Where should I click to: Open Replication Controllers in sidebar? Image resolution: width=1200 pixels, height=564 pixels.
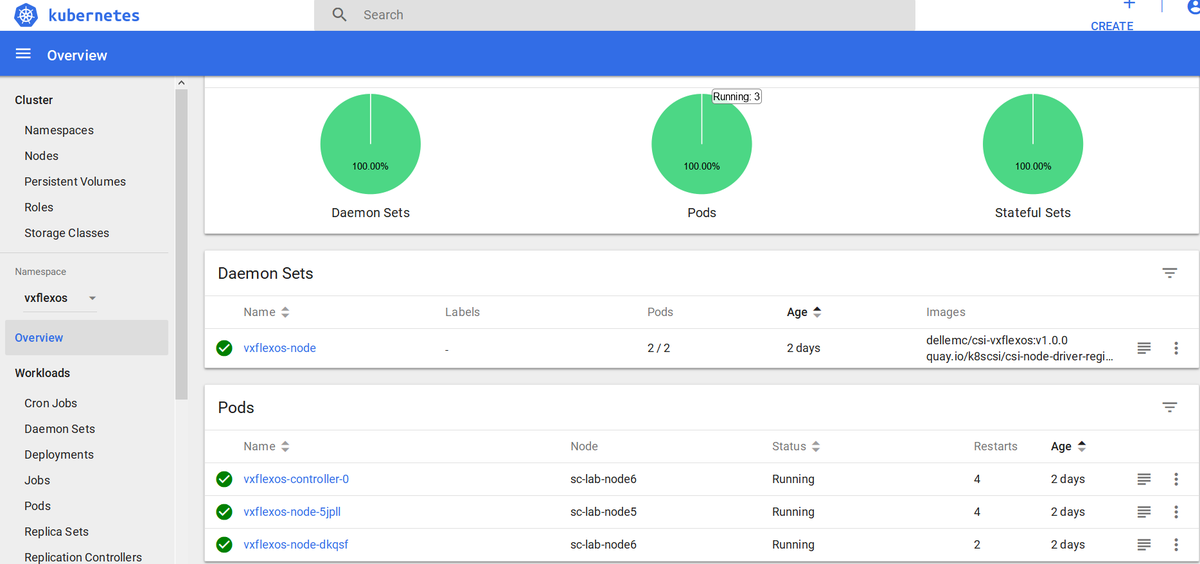(83, 557)
